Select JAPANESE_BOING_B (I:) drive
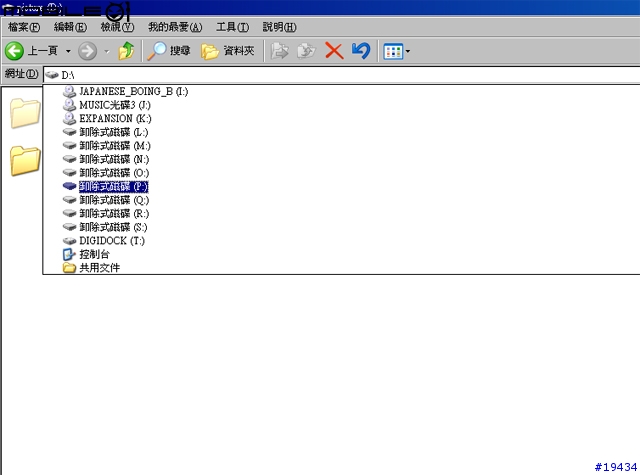 [x=133, y=91]
